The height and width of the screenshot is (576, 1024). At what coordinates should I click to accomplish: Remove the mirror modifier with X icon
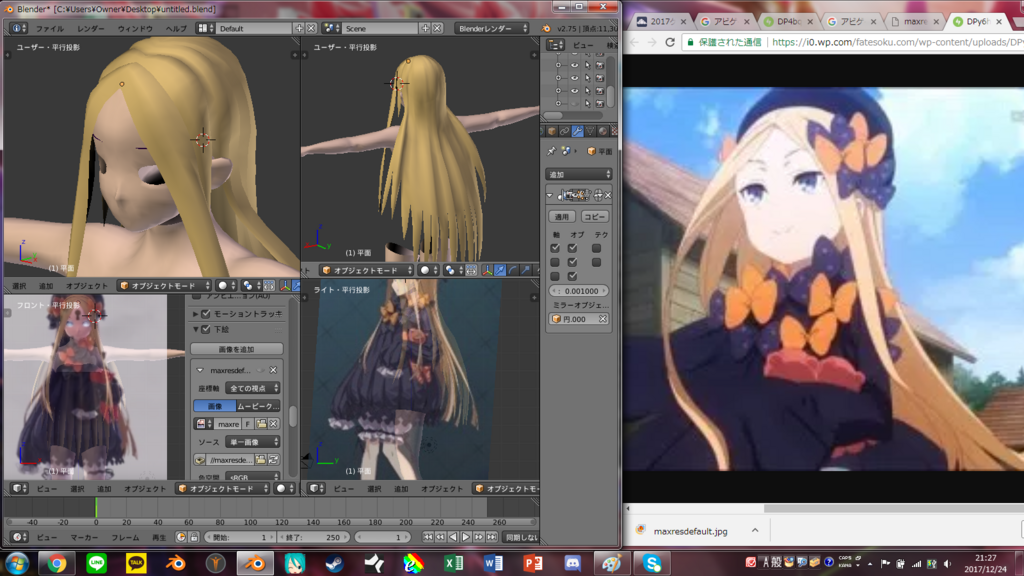tap(608, 195)
